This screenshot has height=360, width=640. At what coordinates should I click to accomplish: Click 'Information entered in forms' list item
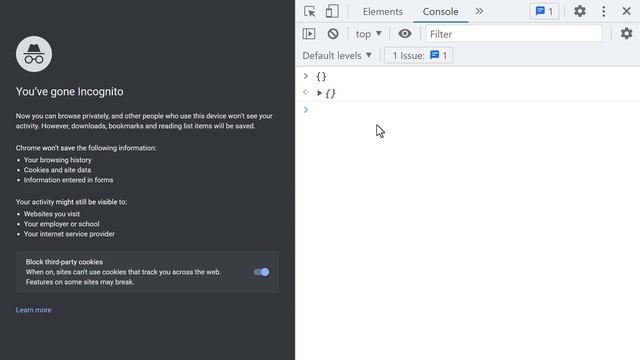click(68, 180)
